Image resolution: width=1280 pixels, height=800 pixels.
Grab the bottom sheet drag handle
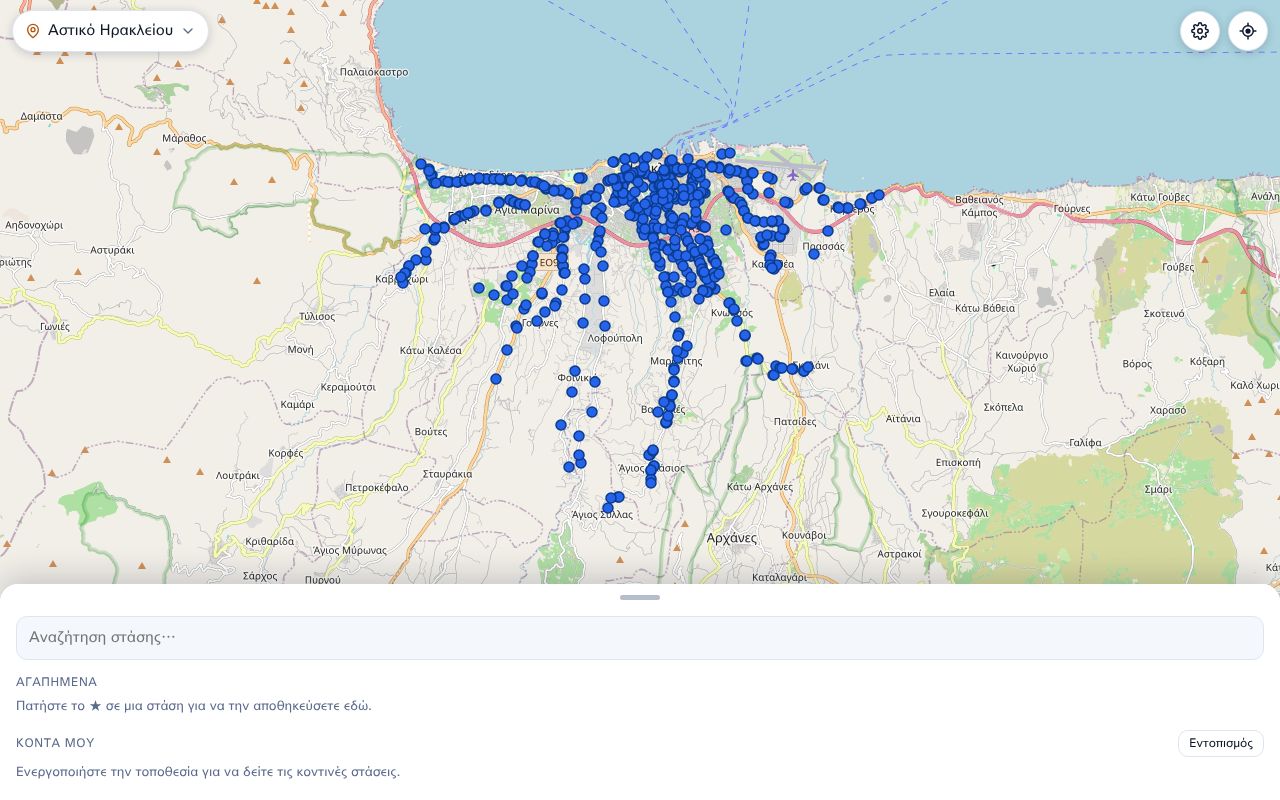coord(640,597)
